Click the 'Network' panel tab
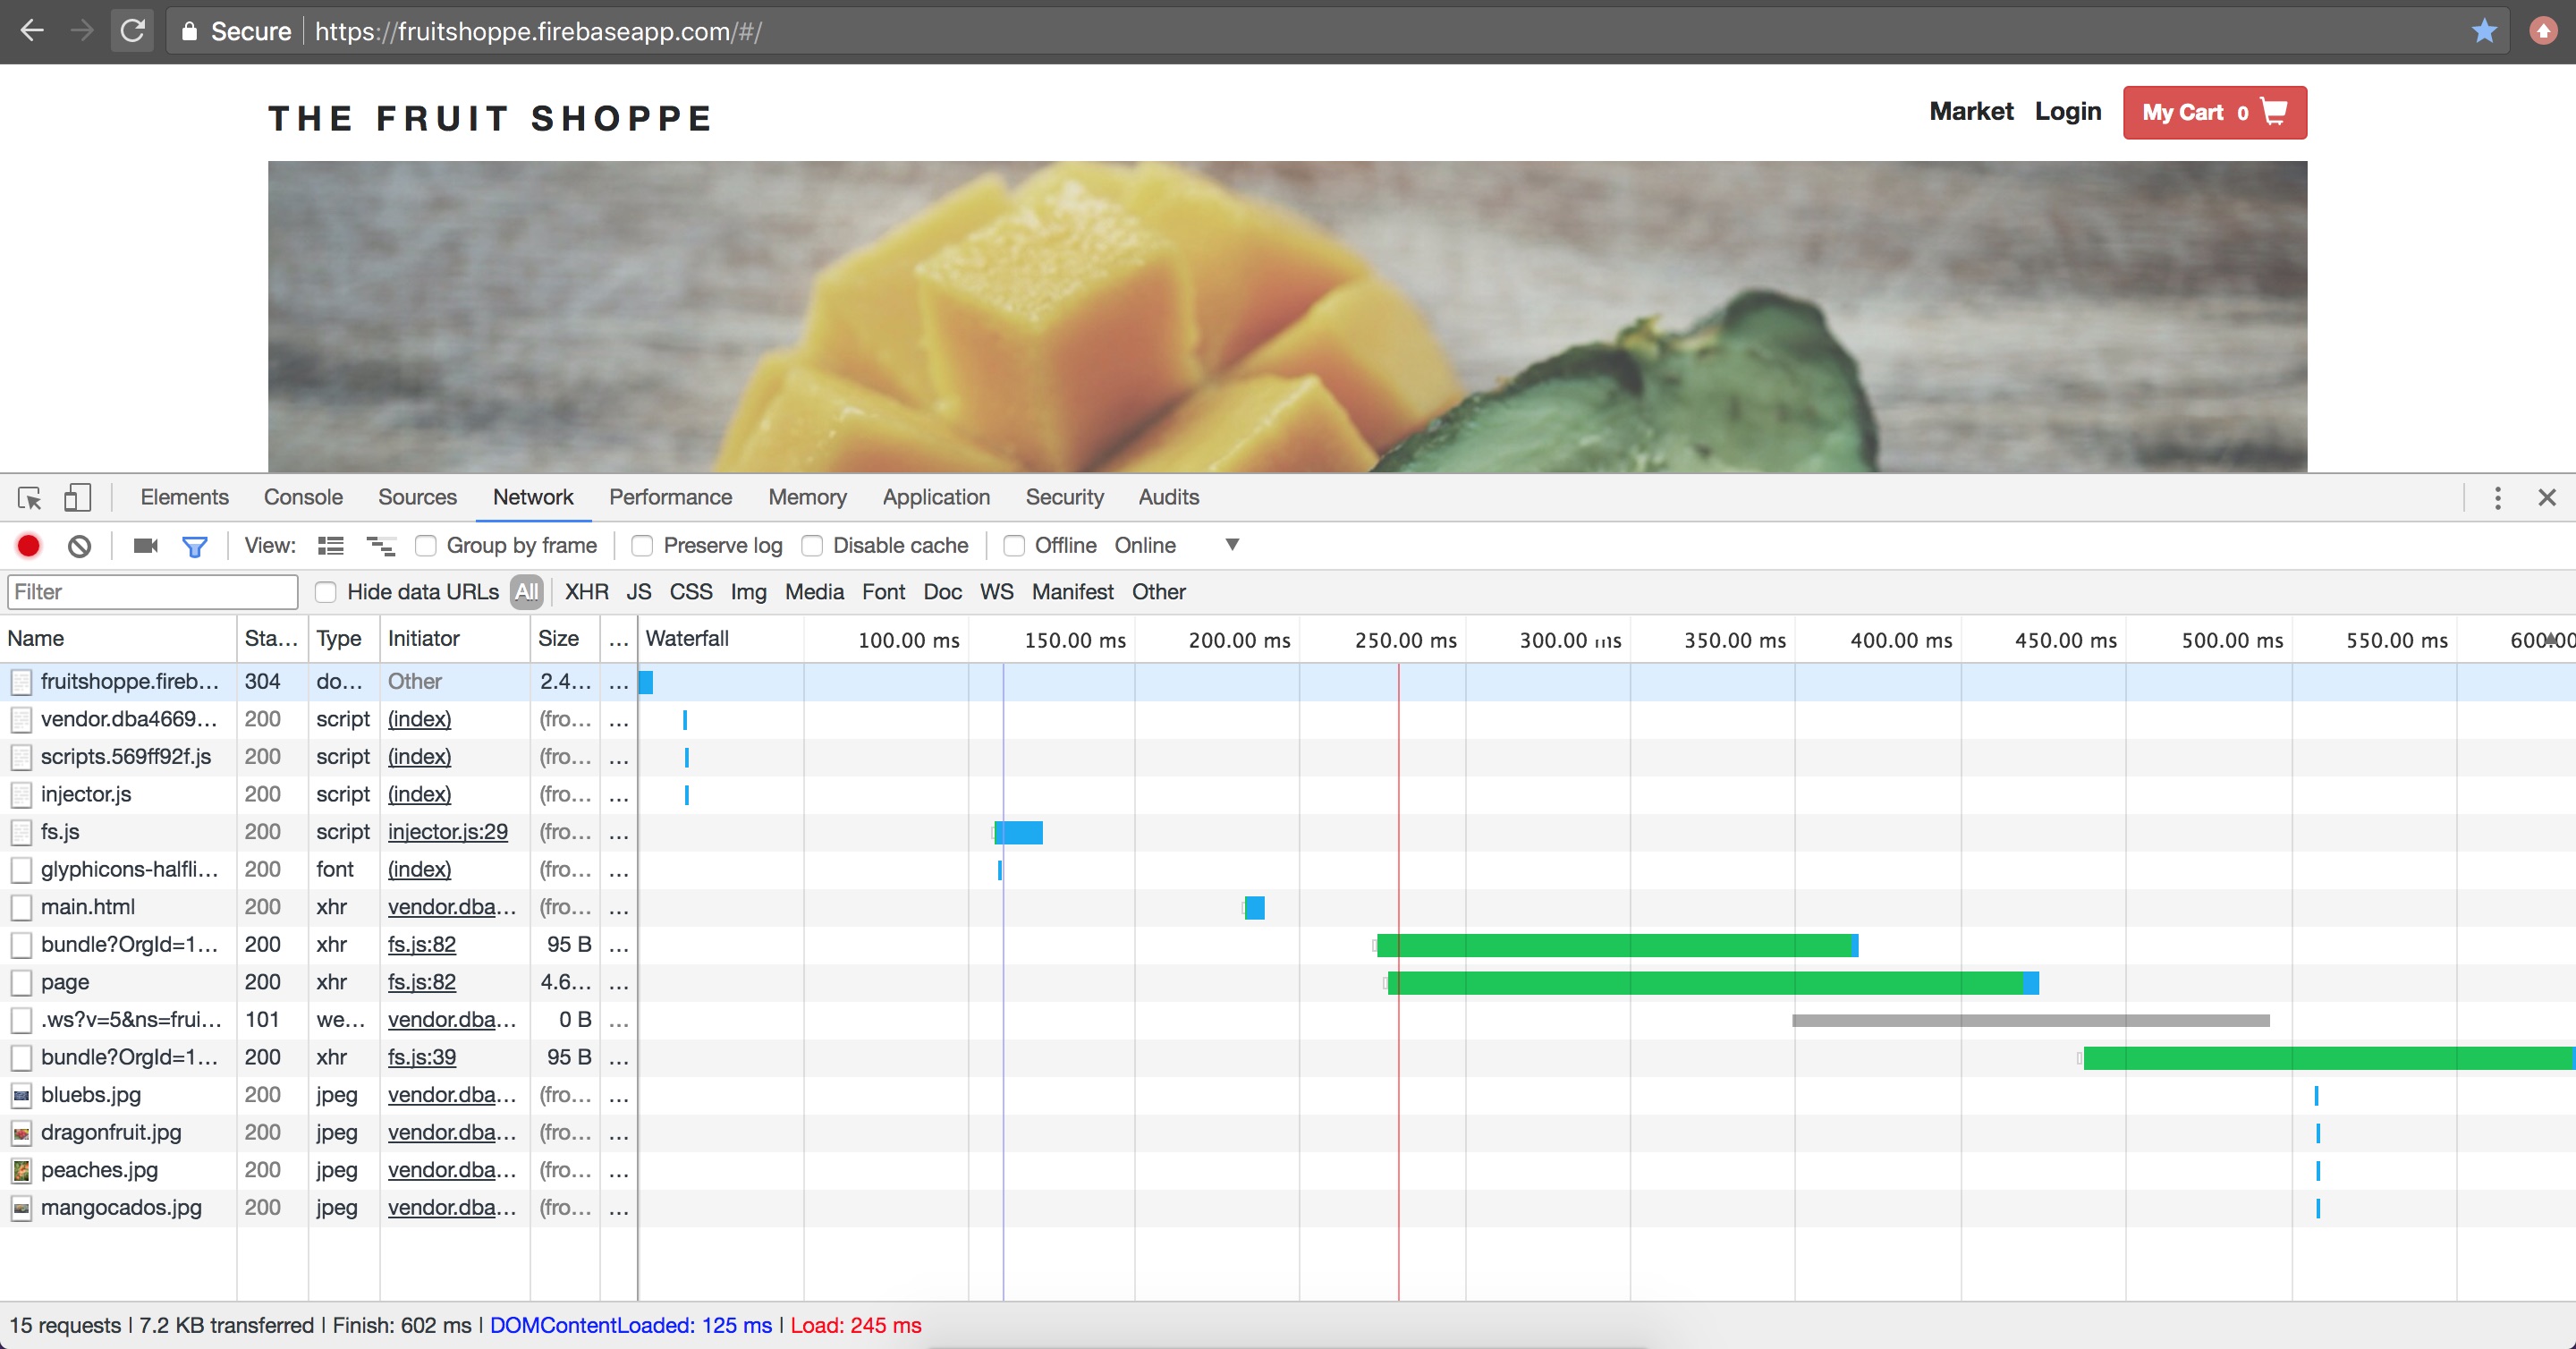2576x1349 pixels. (x=533, y=497)
